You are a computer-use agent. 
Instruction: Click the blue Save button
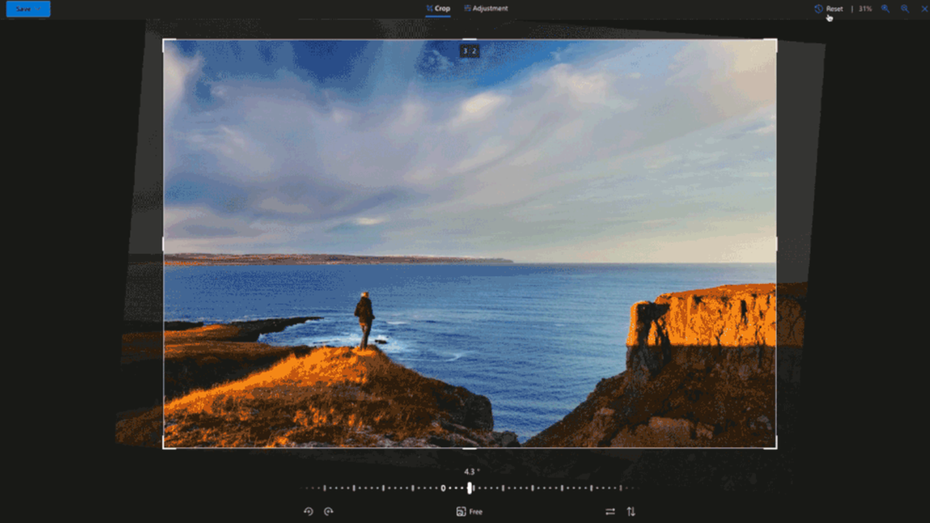click(x=28, y=9)
